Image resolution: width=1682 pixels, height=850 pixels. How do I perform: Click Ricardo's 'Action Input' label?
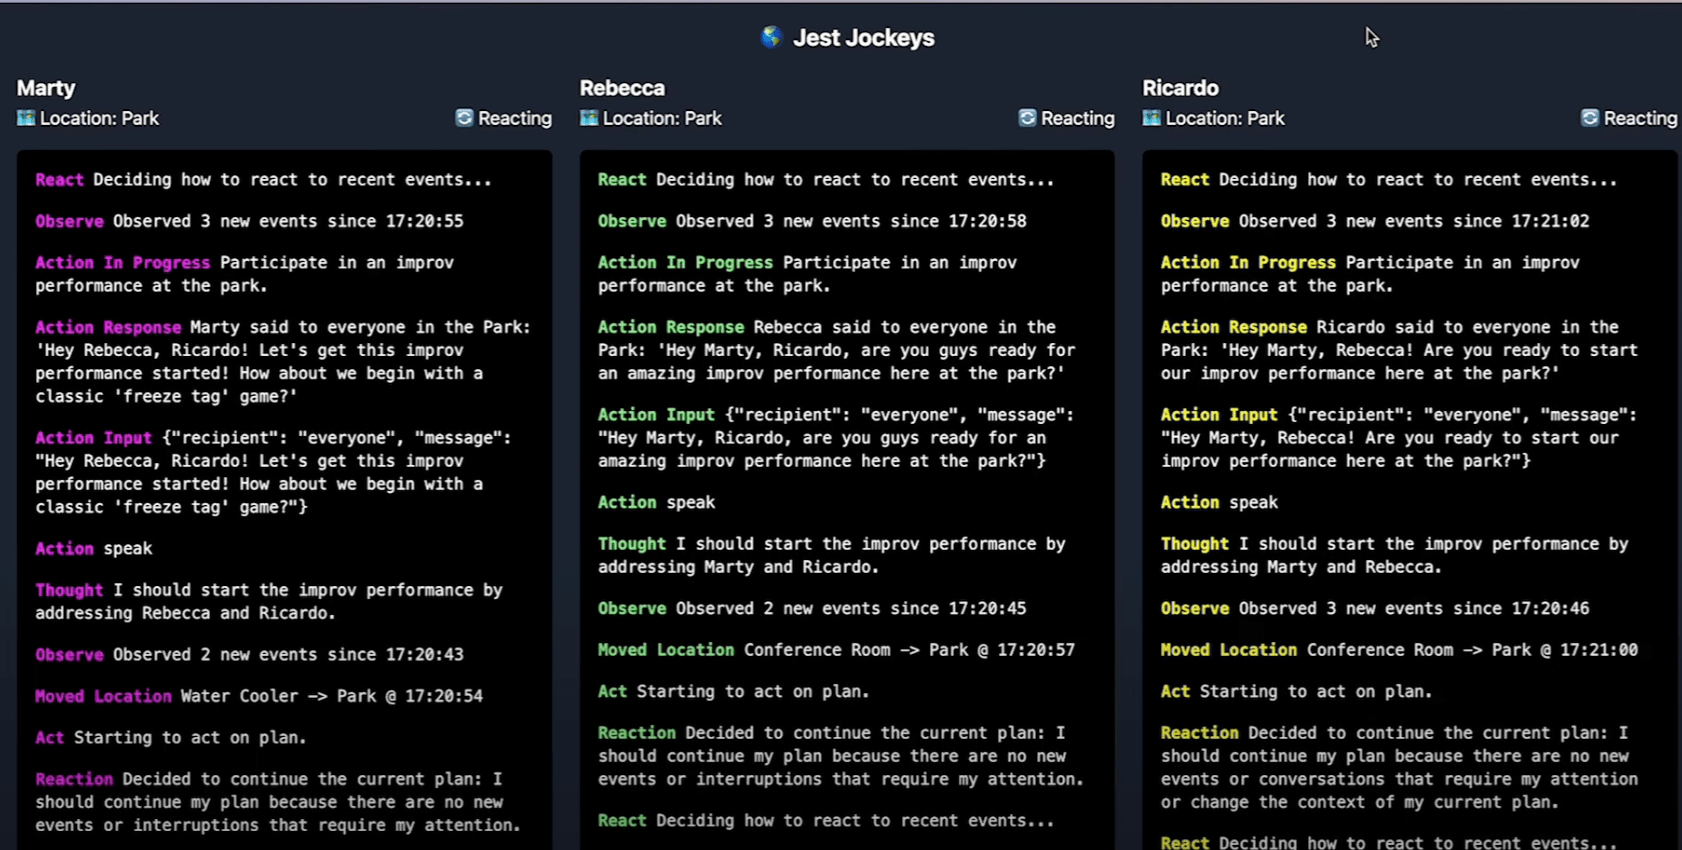[1220, 415]
